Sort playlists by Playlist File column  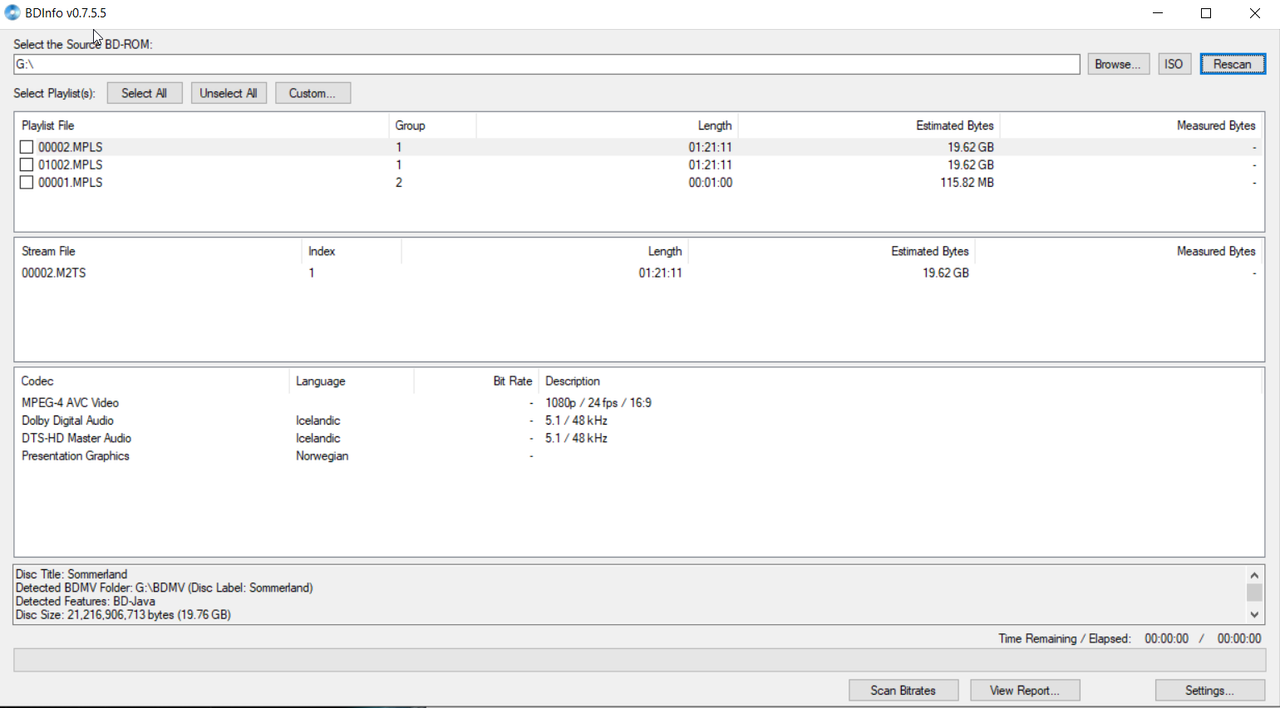click(x=201, y=126)
